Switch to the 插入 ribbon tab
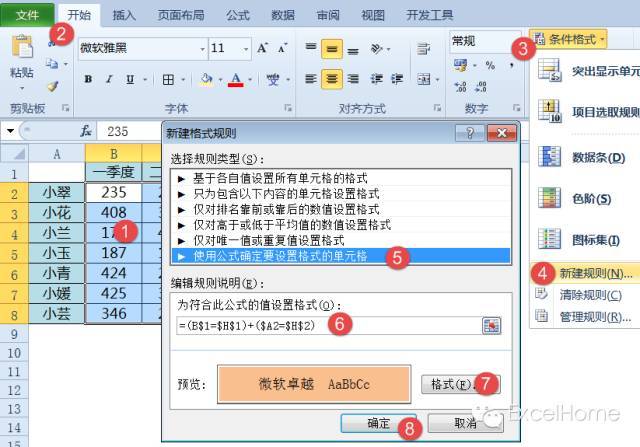 (124, 15)
